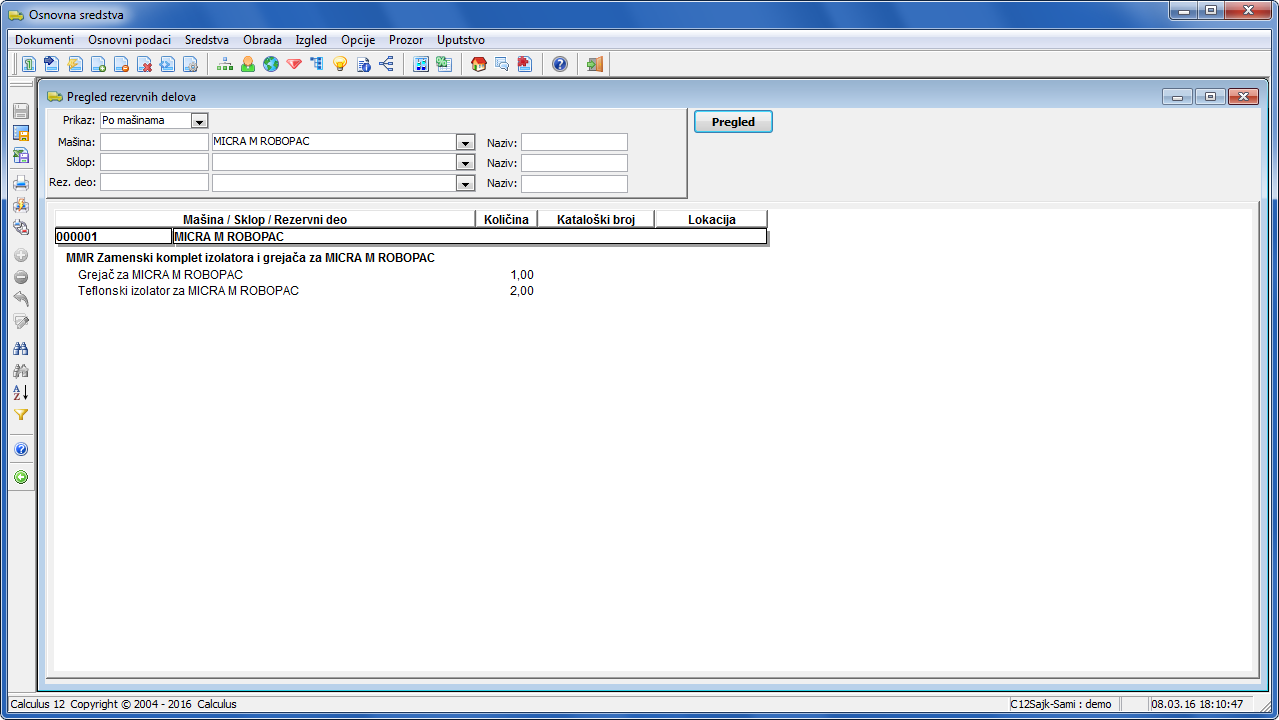Image resolution: width=1279 pixels, height=720 pixels.
Task: Click the yellow light bulb toolbar icon
Action: pyautogui.click(x=340, y=65)
